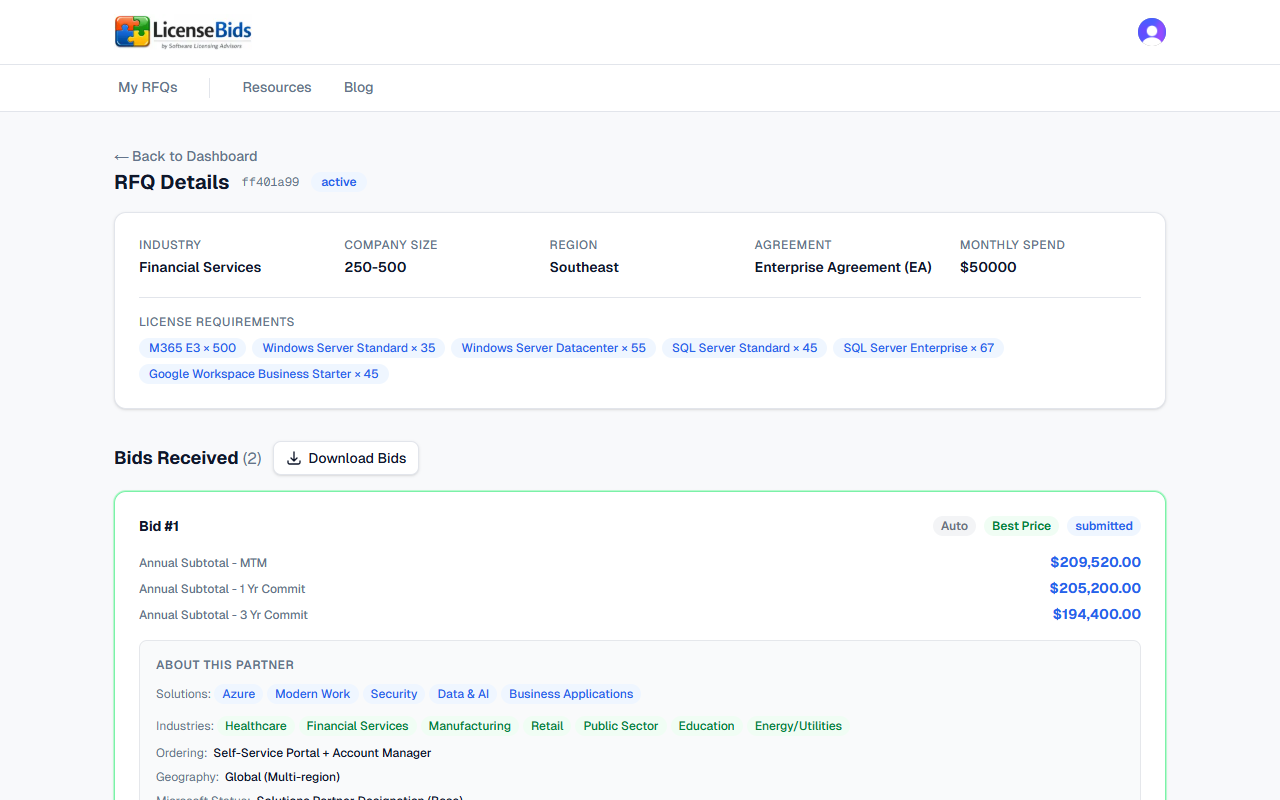
Task: Select the Industry value above License Requirements
Action: [200, 267]
